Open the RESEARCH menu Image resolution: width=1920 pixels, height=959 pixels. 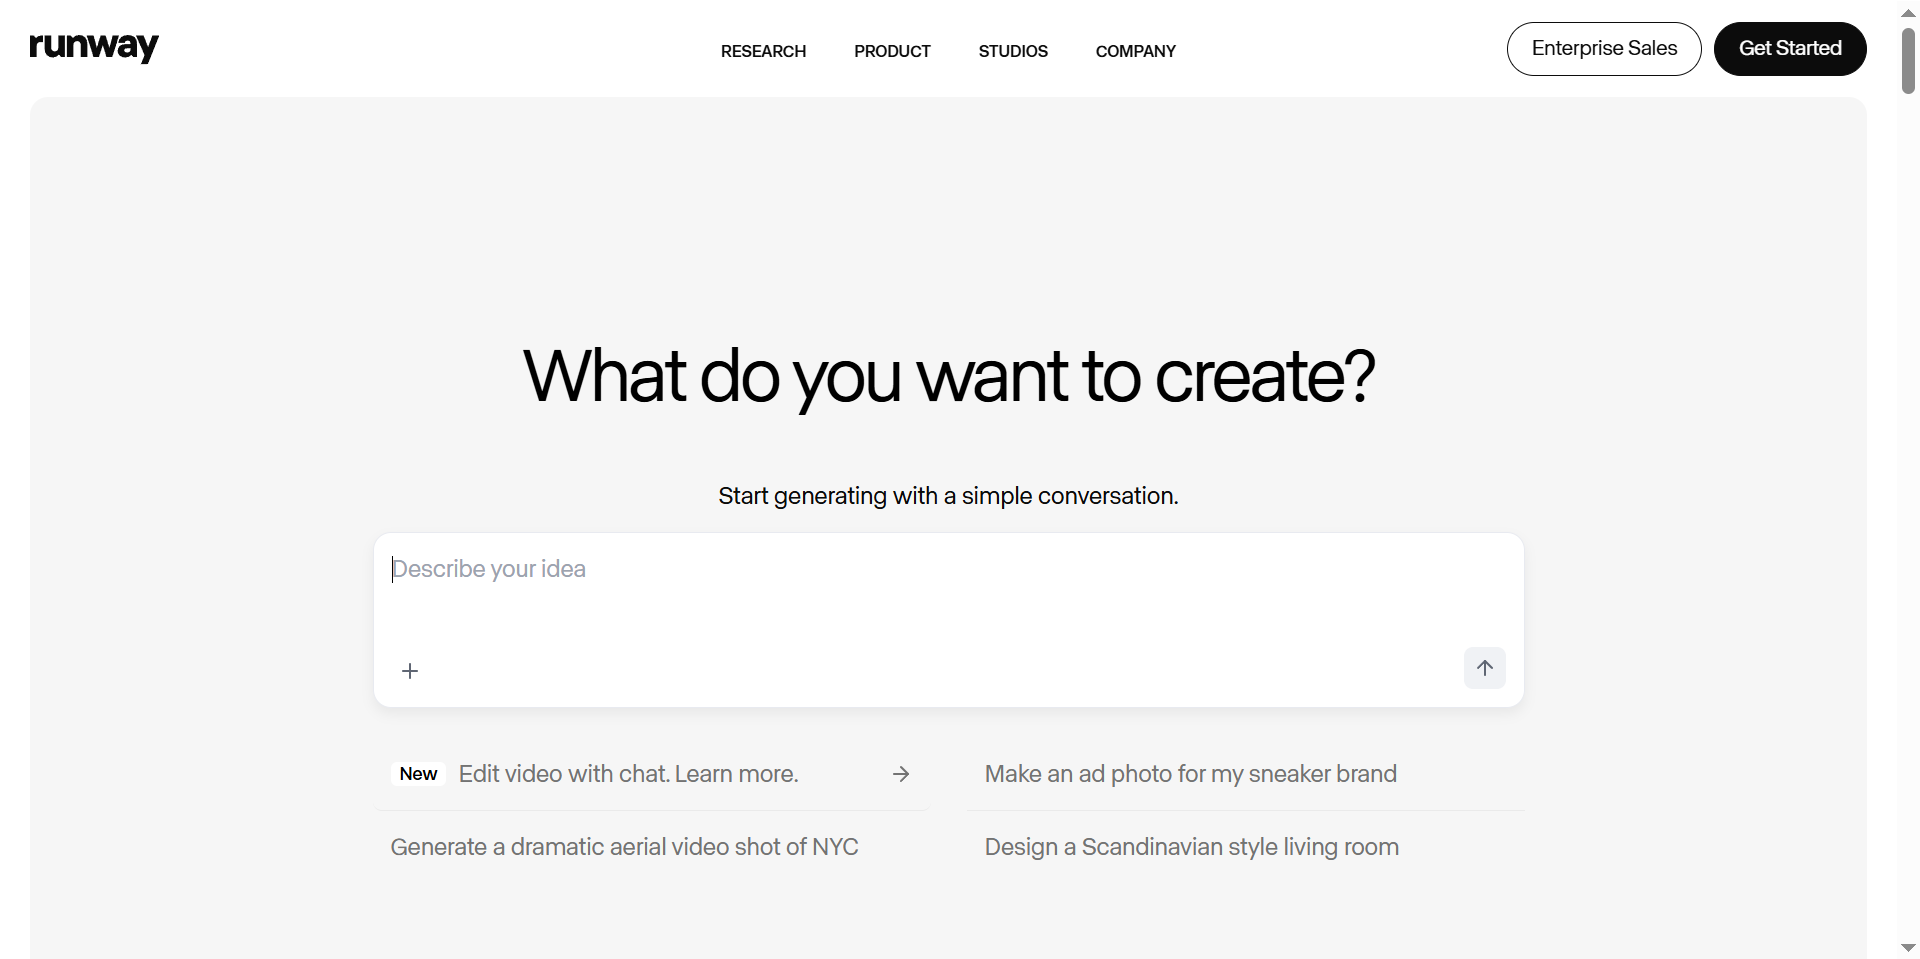763,51
